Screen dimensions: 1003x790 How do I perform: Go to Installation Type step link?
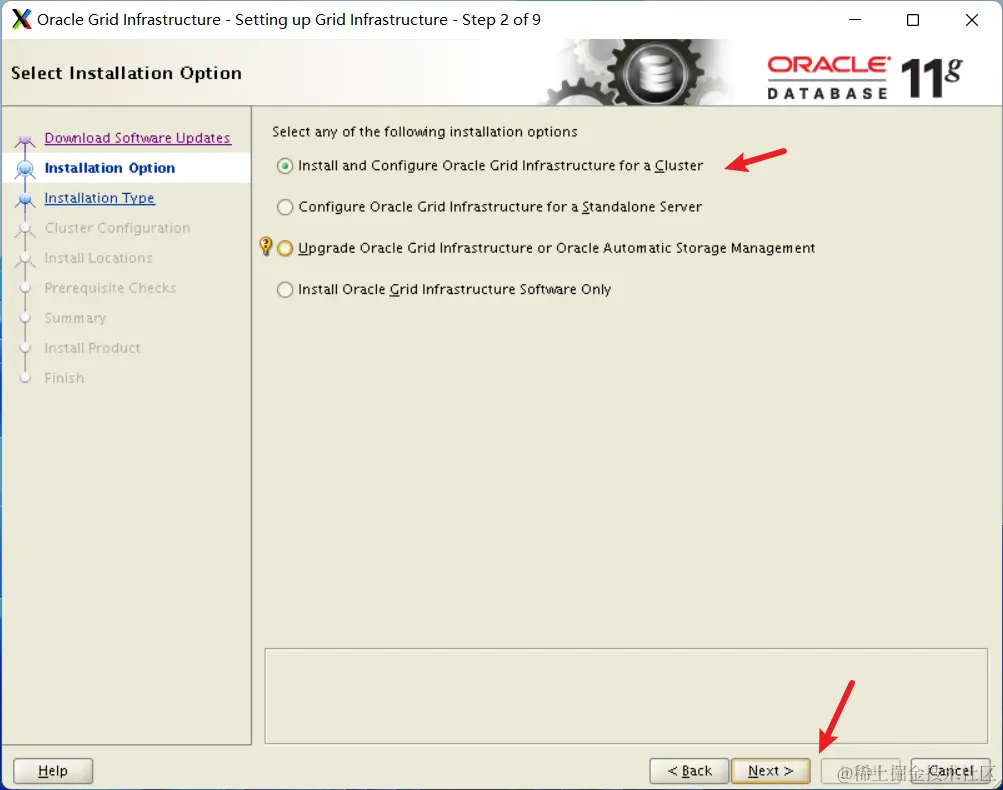[x=99, y=198]
